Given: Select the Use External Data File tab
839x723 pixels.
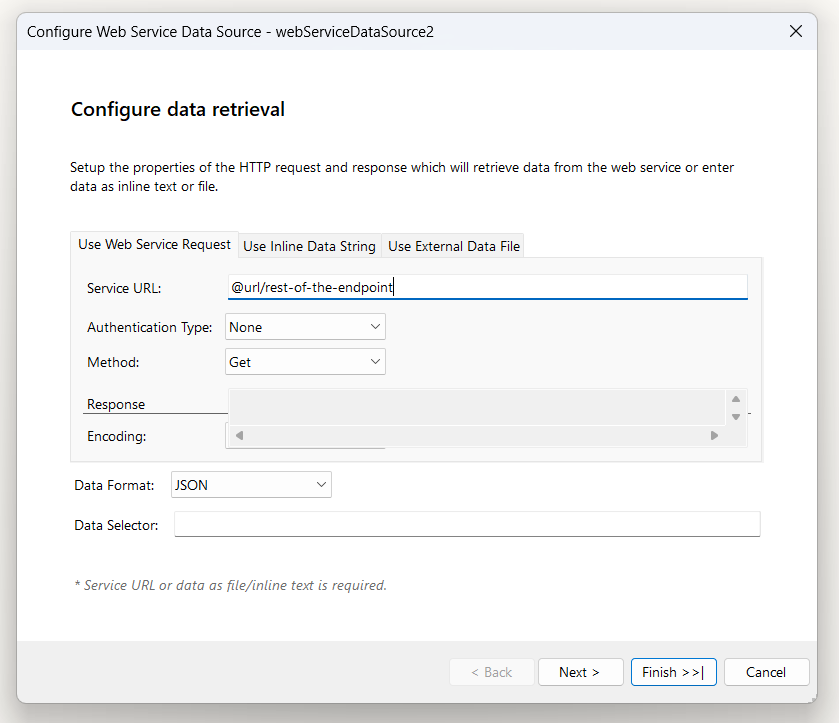Looking at the screenshot, I should [x=453, y=246].
